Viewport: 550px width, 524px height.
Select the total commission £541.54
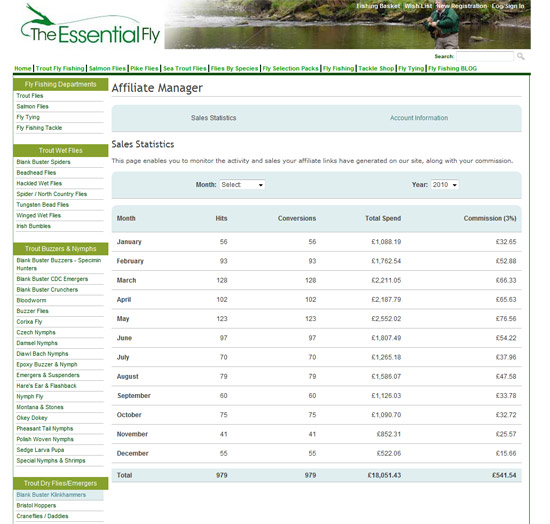504,475
